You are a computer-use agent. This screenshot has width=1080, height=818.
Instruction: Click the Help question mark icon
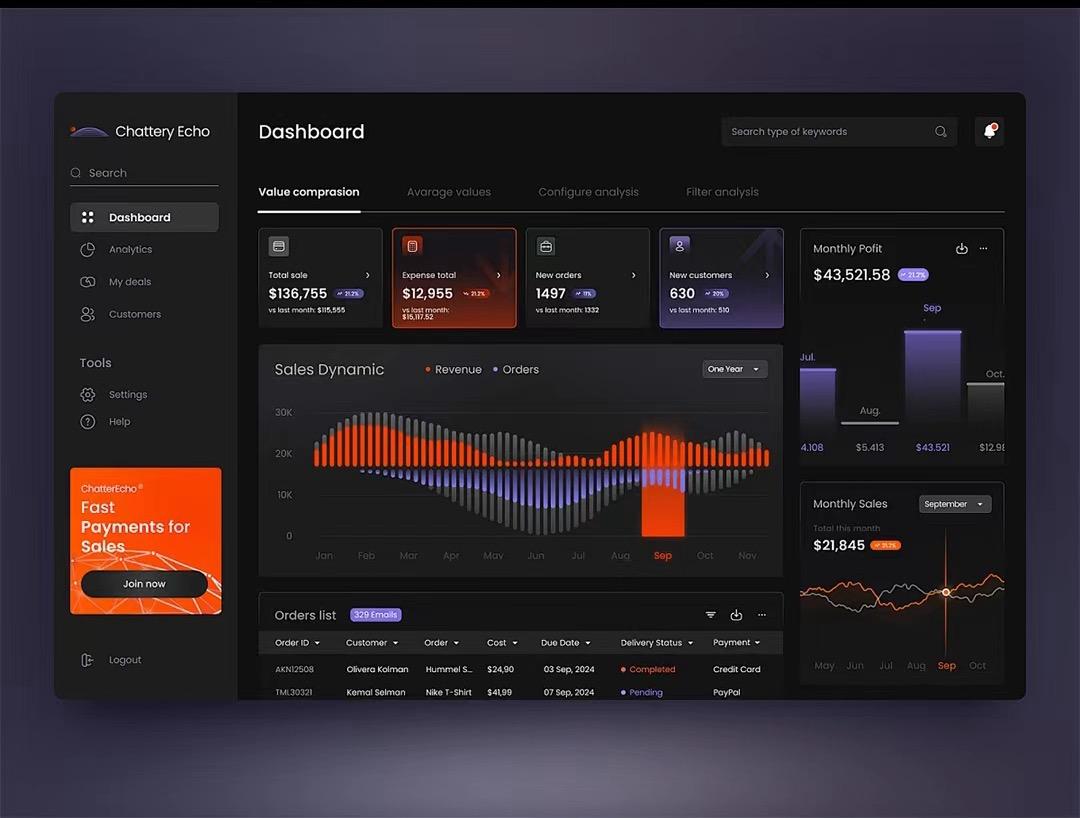[x=87, y=421]
